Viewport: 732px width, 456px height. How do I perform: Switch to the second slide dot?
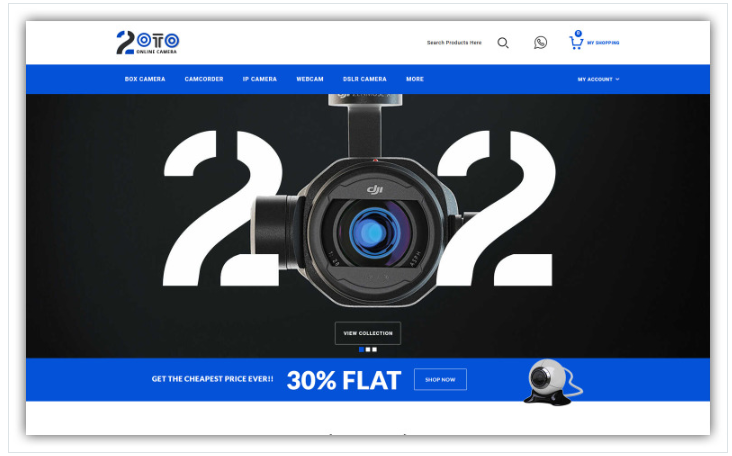pyautogui.click(x=368, y=349)
